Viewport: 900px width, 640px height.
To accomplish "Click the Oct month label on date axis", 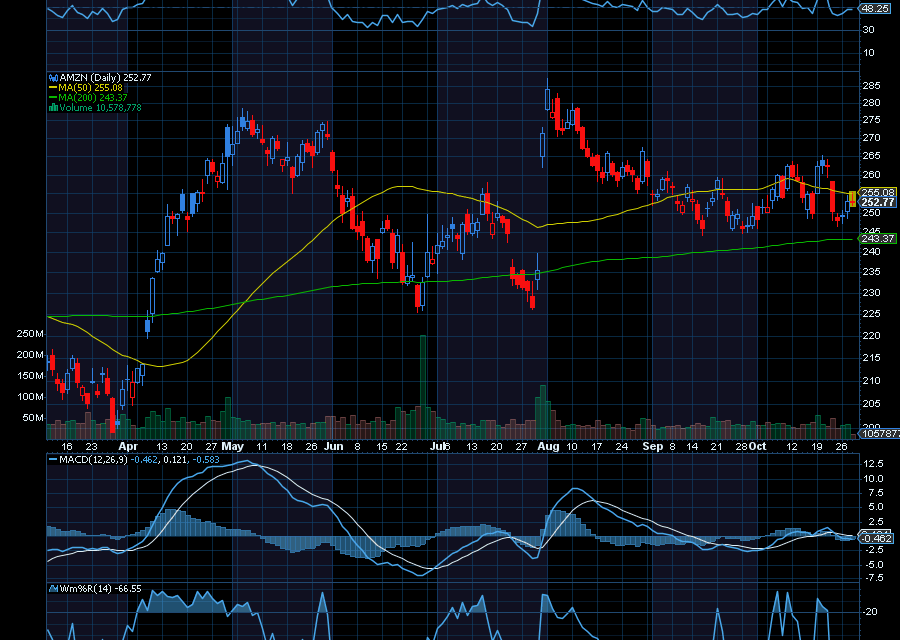I will (x=758, y=447).
